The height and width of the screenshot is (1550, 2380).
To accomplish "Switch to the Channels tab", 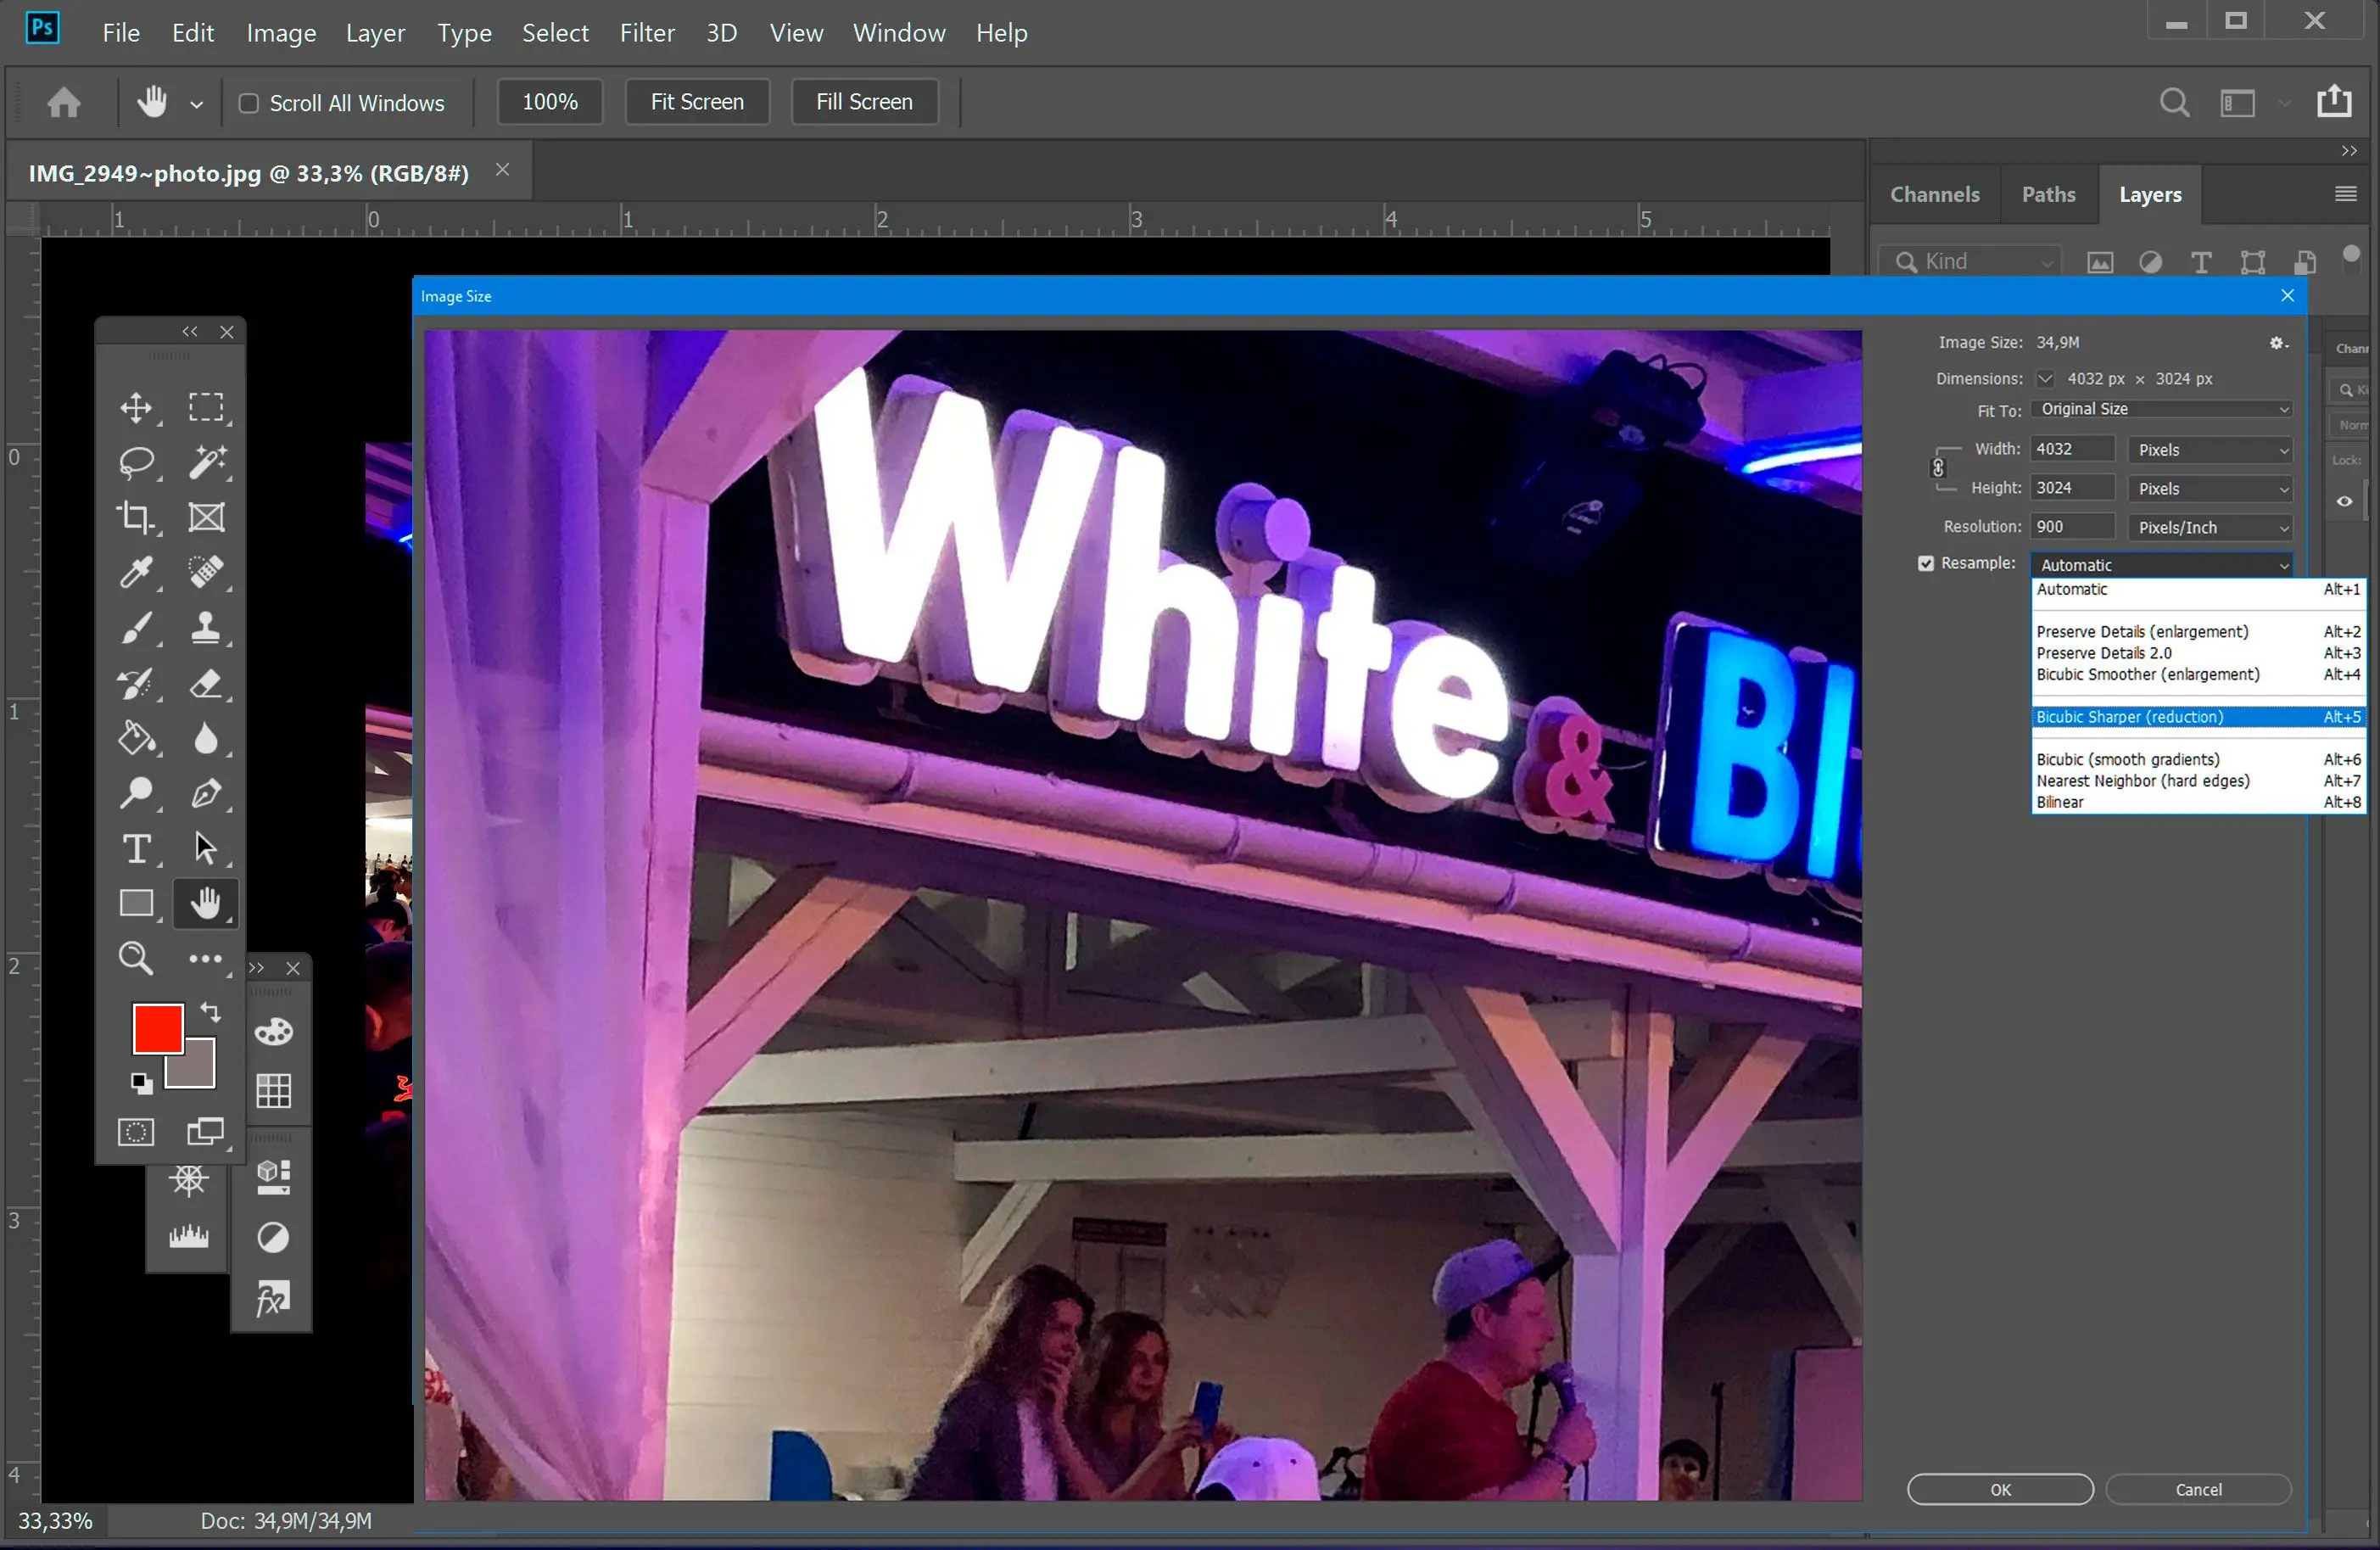I will tap(1936, 193).
